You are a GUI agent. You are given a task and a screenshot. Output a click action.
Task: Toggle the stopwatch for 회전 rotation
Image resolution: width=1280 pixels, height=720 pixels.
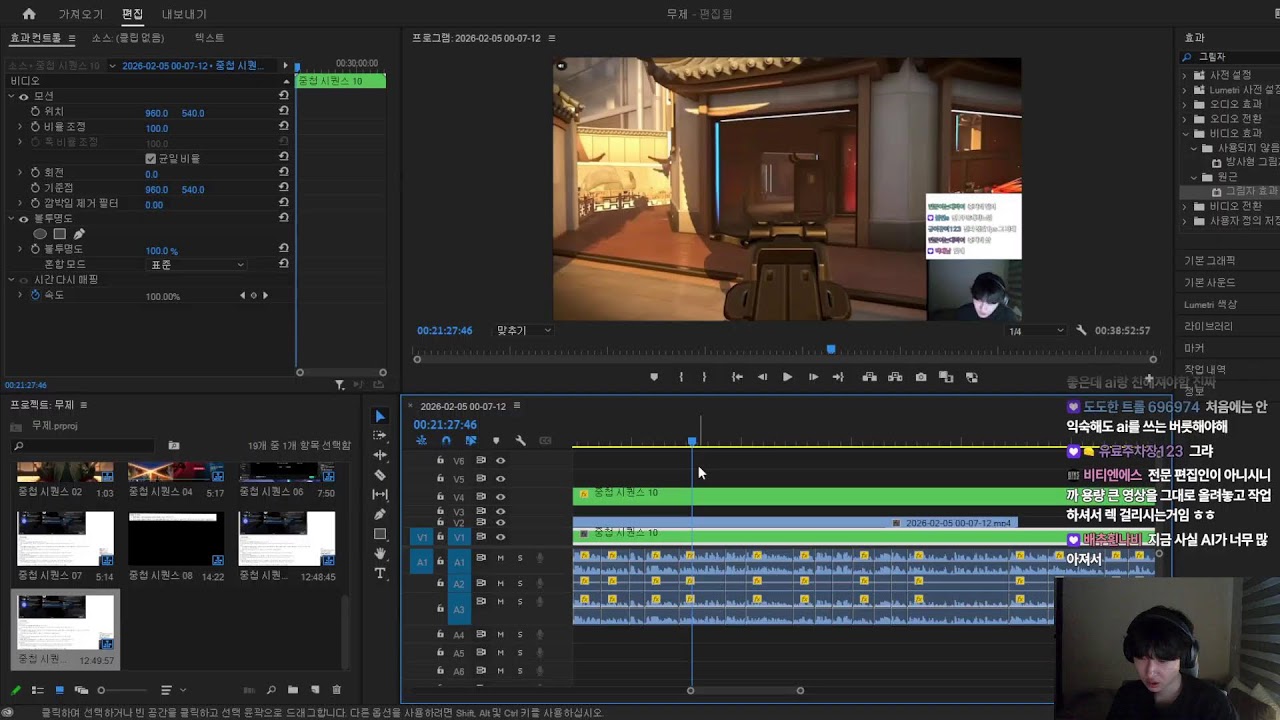pos(35,173)
